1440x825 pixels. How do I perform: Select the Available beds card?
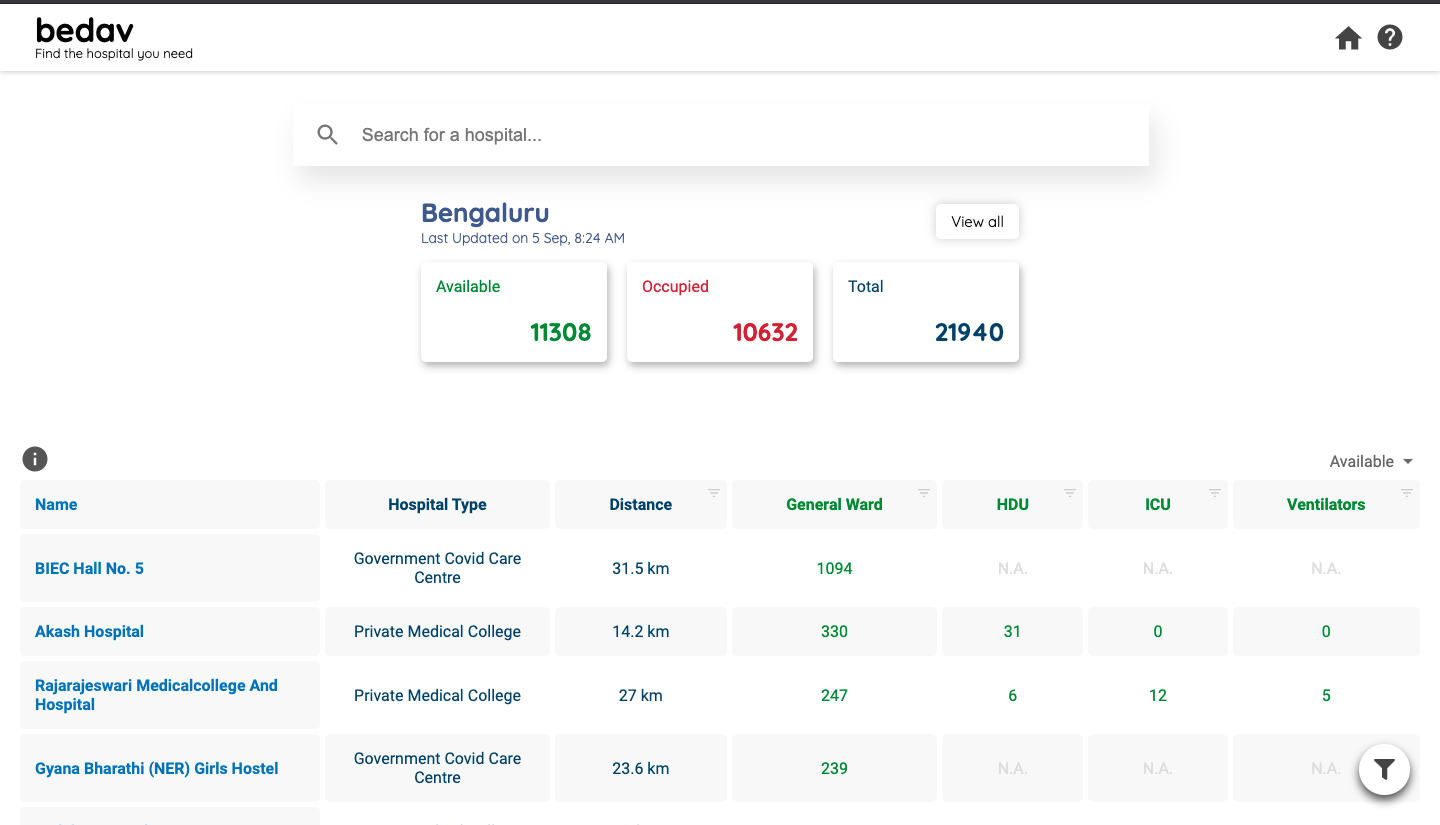tap(513, 312)
